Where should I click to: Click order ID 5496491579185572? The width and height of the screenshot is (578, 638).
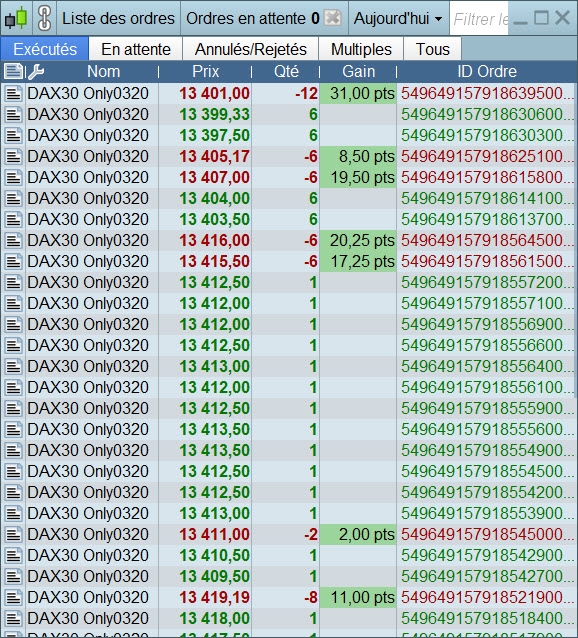487,282
